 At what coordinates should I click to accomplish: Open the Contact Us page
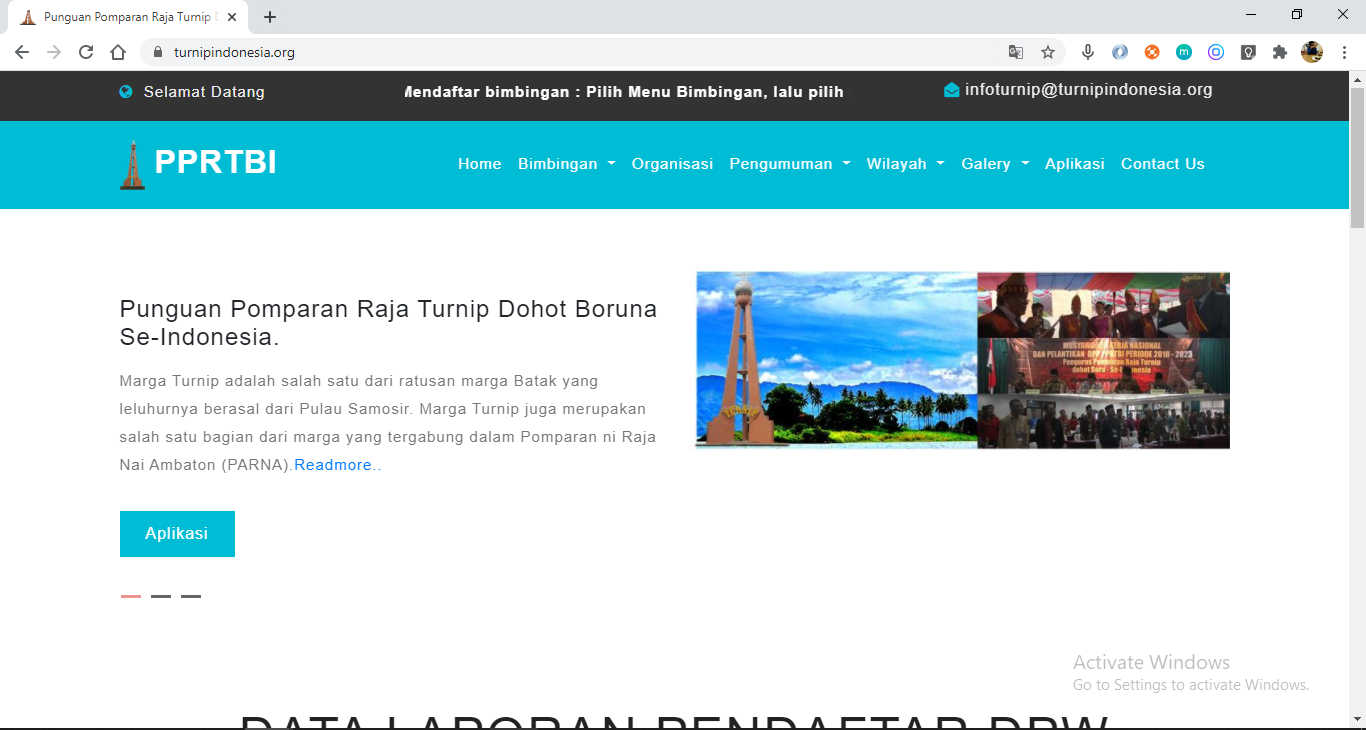[x=1162, y=164]
